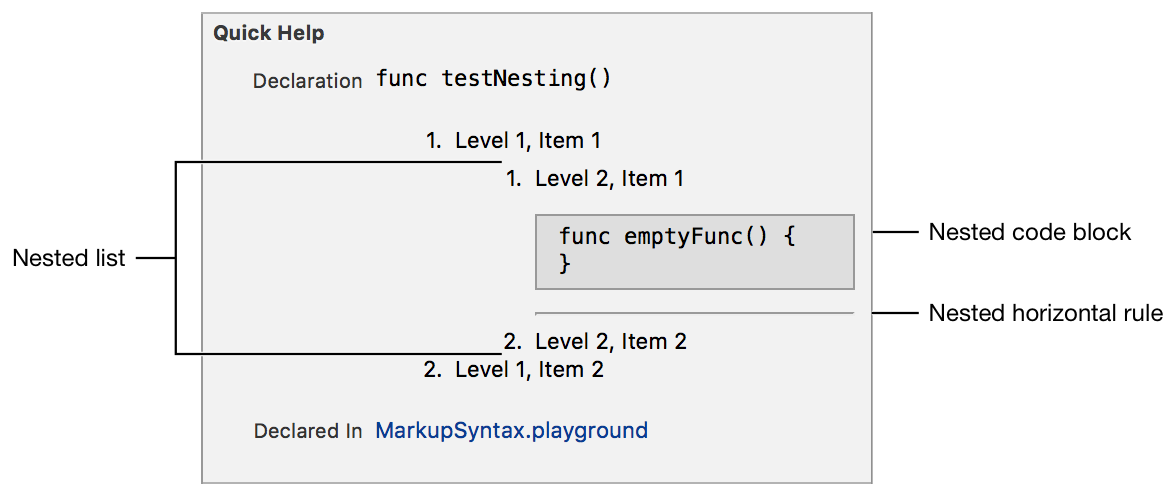Open the MarkupSyntax.playground link

point(511,431)
